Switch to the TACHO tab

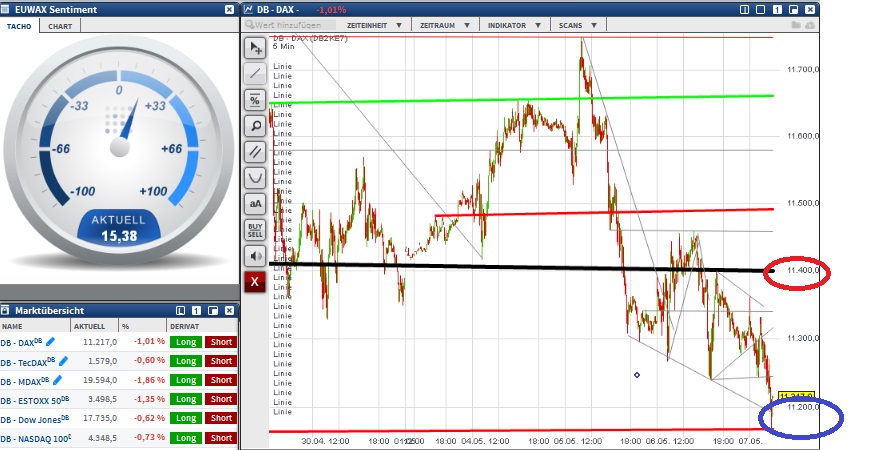(19, 26)
